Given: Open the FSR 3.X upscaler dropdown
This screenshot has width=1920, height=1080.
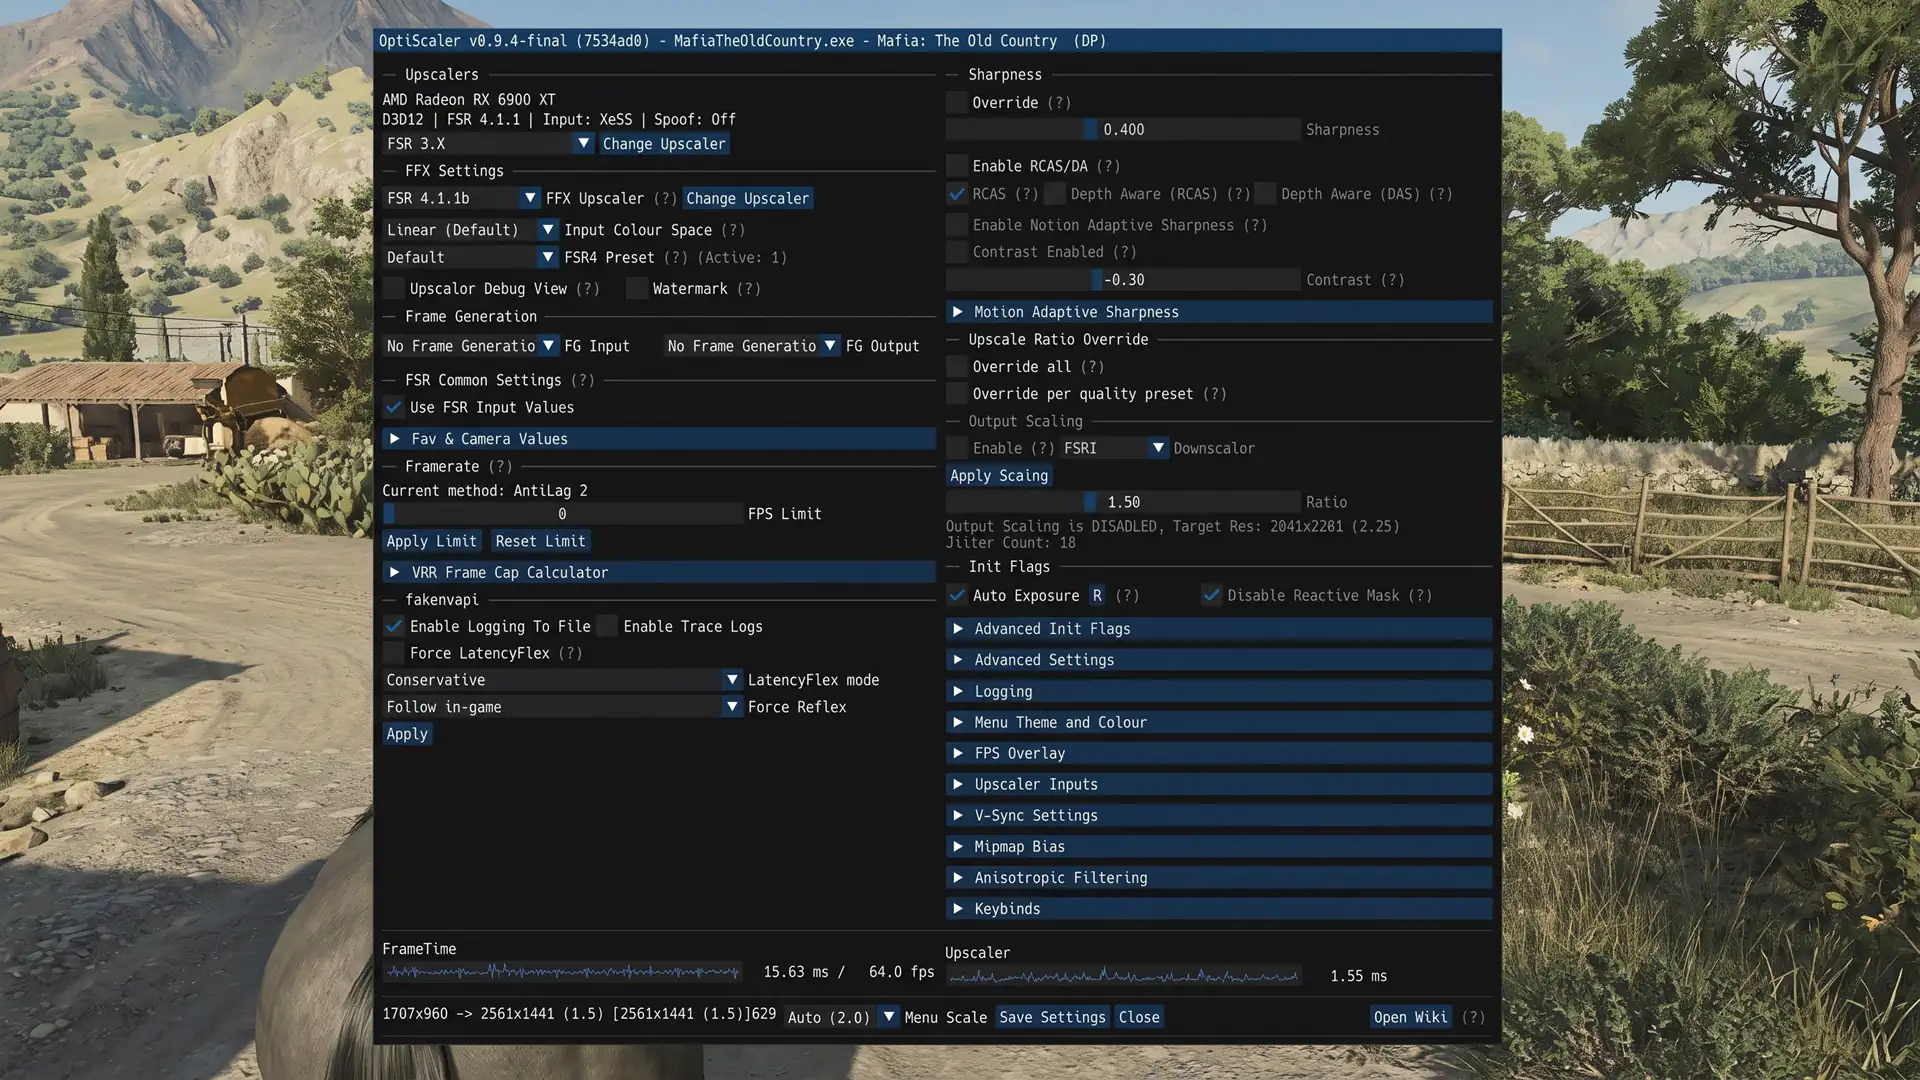Looking at the screenshot, I should [488, 144].
